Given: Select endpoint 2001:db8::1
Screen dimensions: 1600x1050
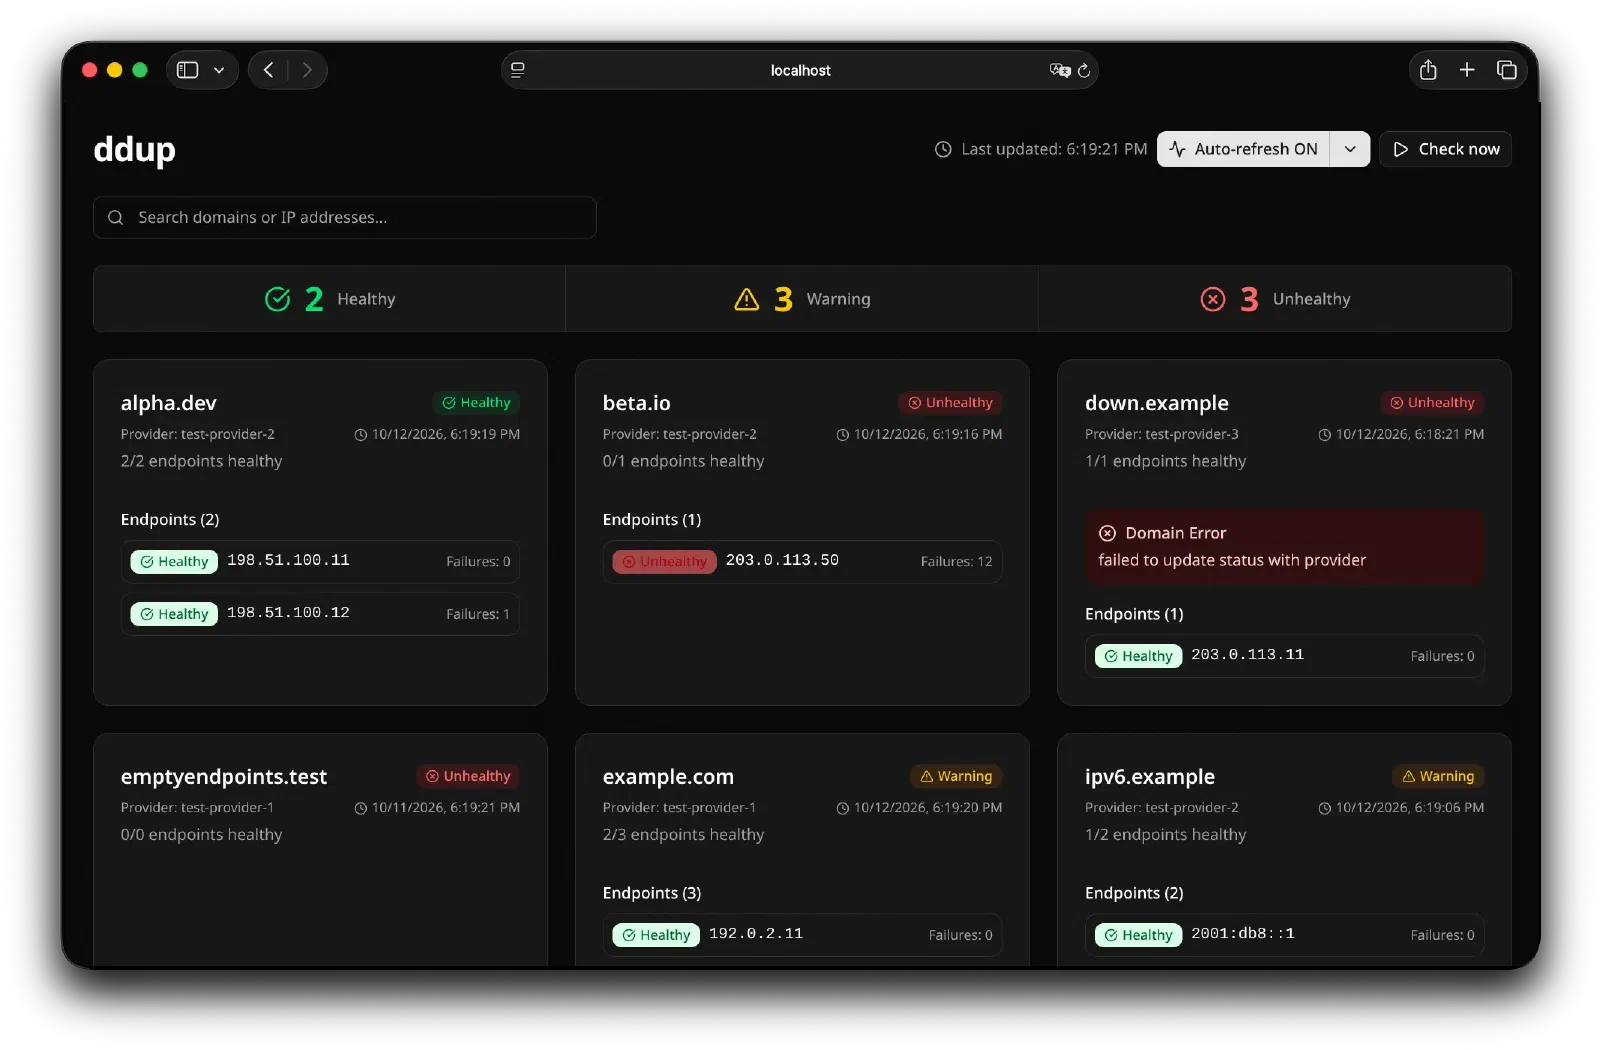Looking at the screenshot, I should pos(1284,935).
